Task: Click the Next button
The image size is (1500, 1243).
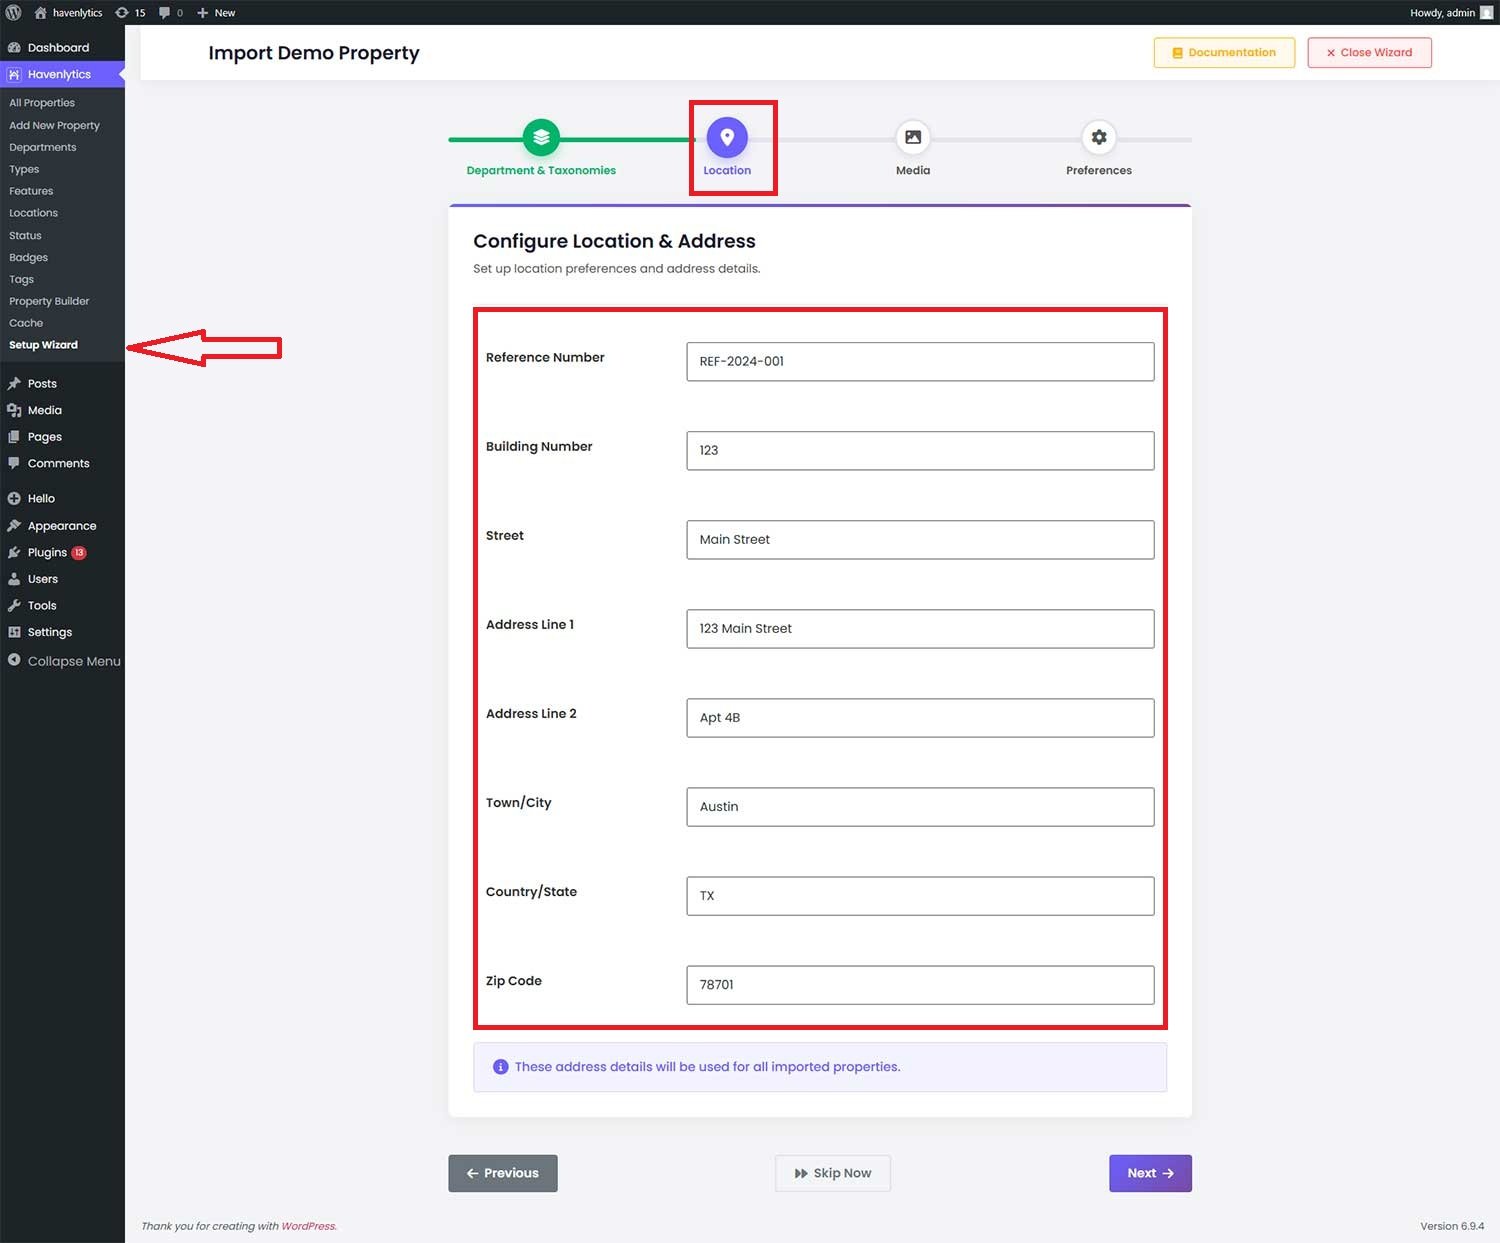Action: (x=1150, y=1173)
